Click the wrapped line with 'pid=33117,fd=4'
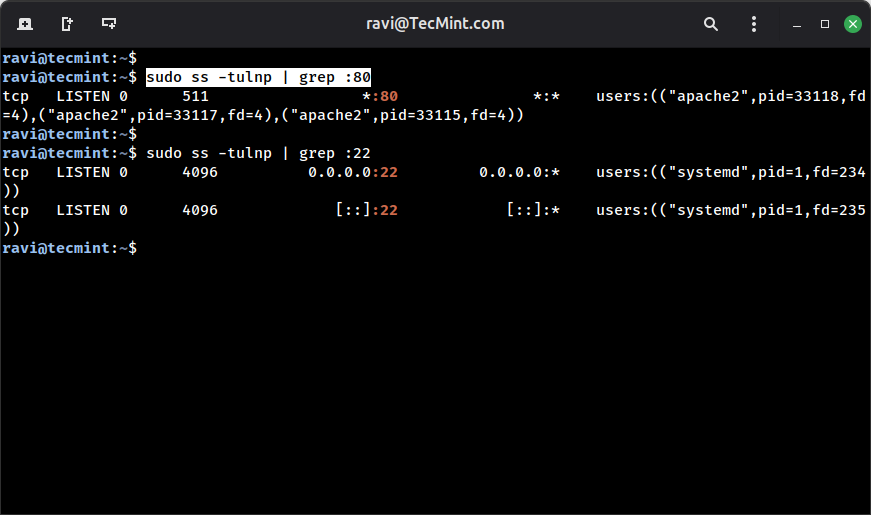The width and height of the screenshot is (871, 515). point(263,115)
